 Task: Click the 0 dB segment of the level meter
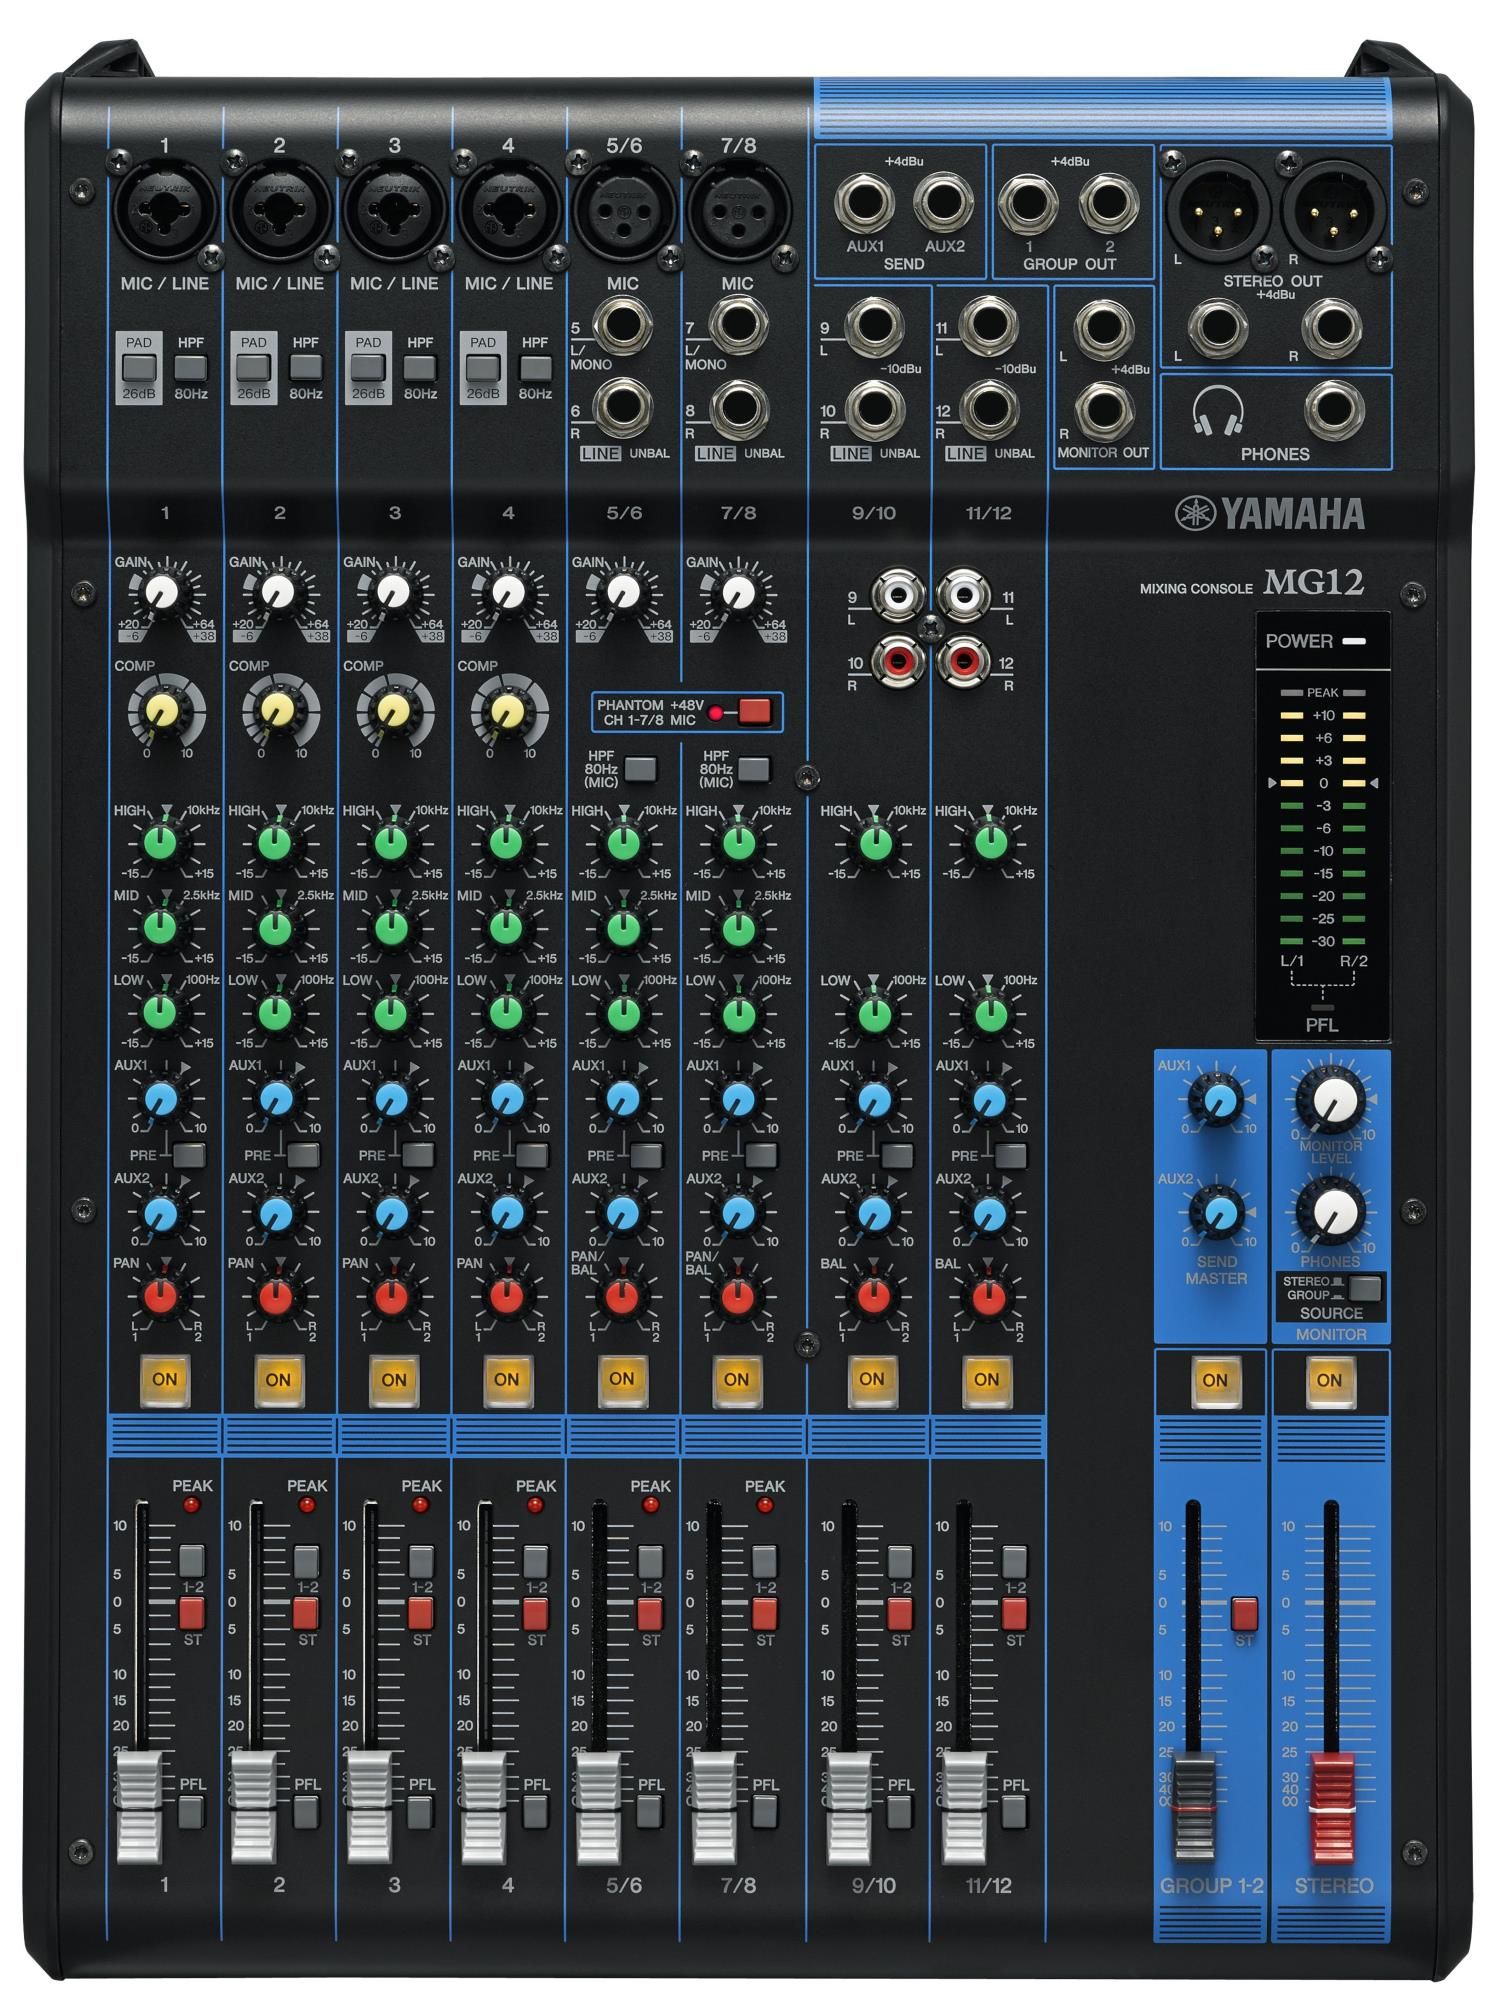1322,783
